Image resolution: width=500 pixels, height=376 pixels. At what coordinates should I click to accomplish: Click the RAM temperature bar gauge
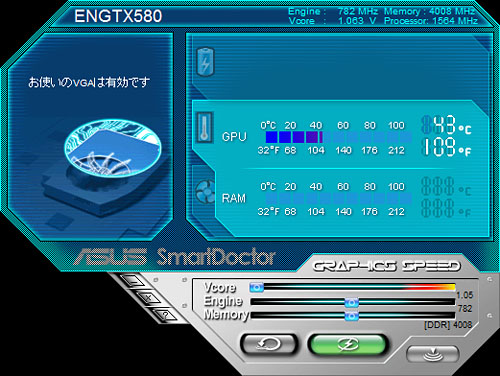click(x=338, y=198)
